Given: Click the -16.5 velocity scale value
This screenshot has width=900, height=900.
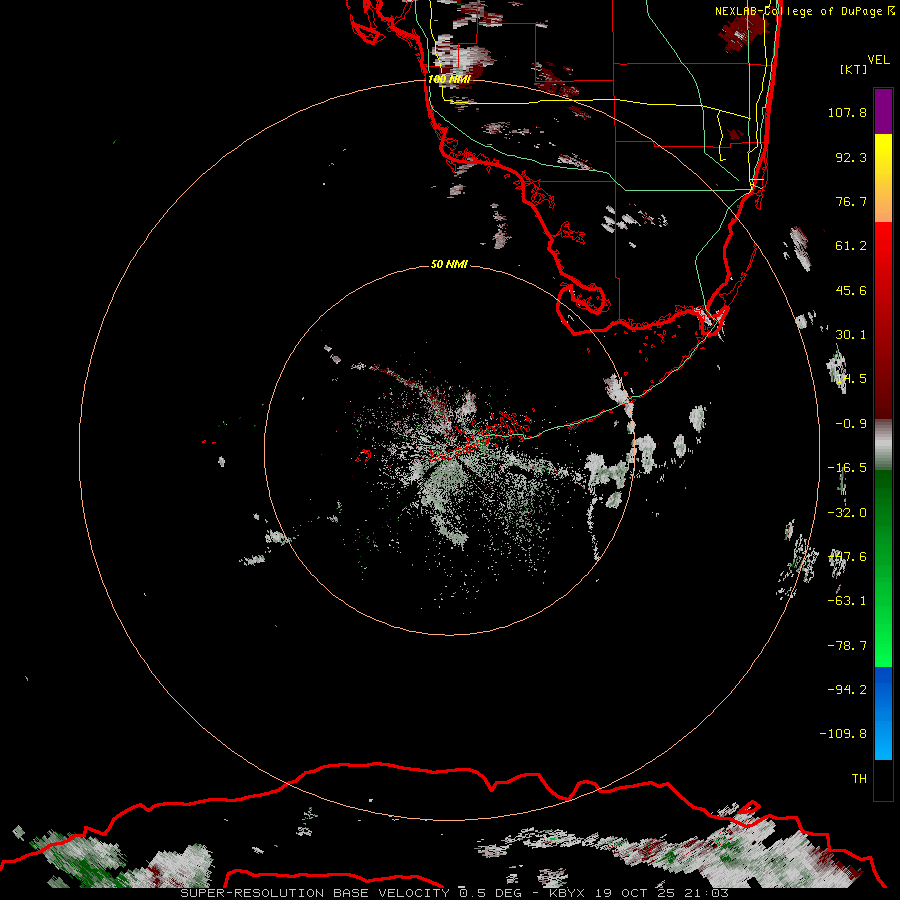Looking at the screenshot, I should point(847,468).
